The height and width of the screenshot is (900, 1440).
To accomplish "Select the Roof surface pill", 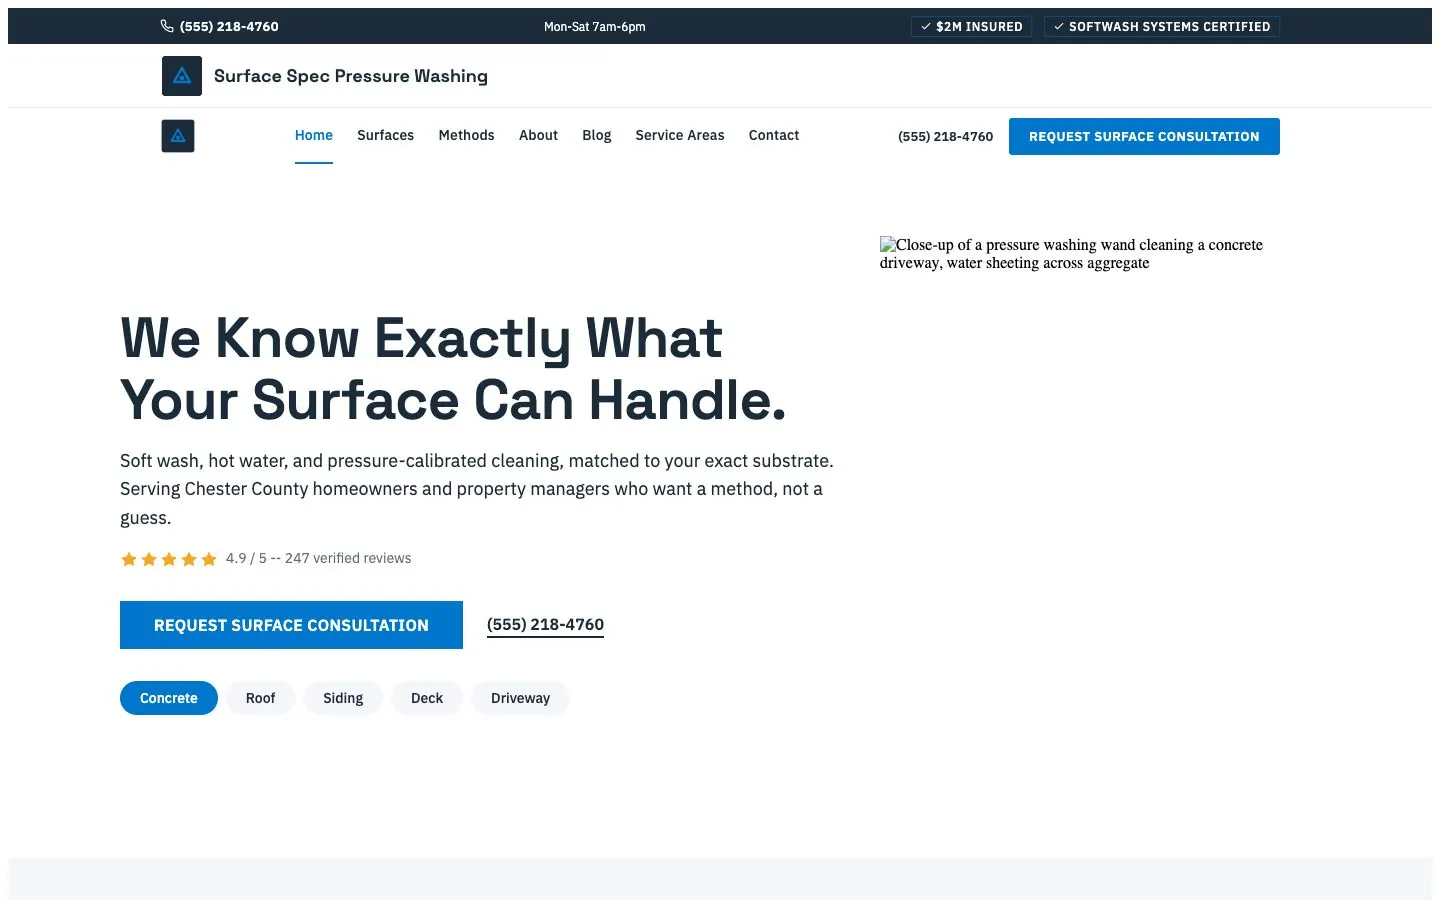I will [x=260, y=698].
